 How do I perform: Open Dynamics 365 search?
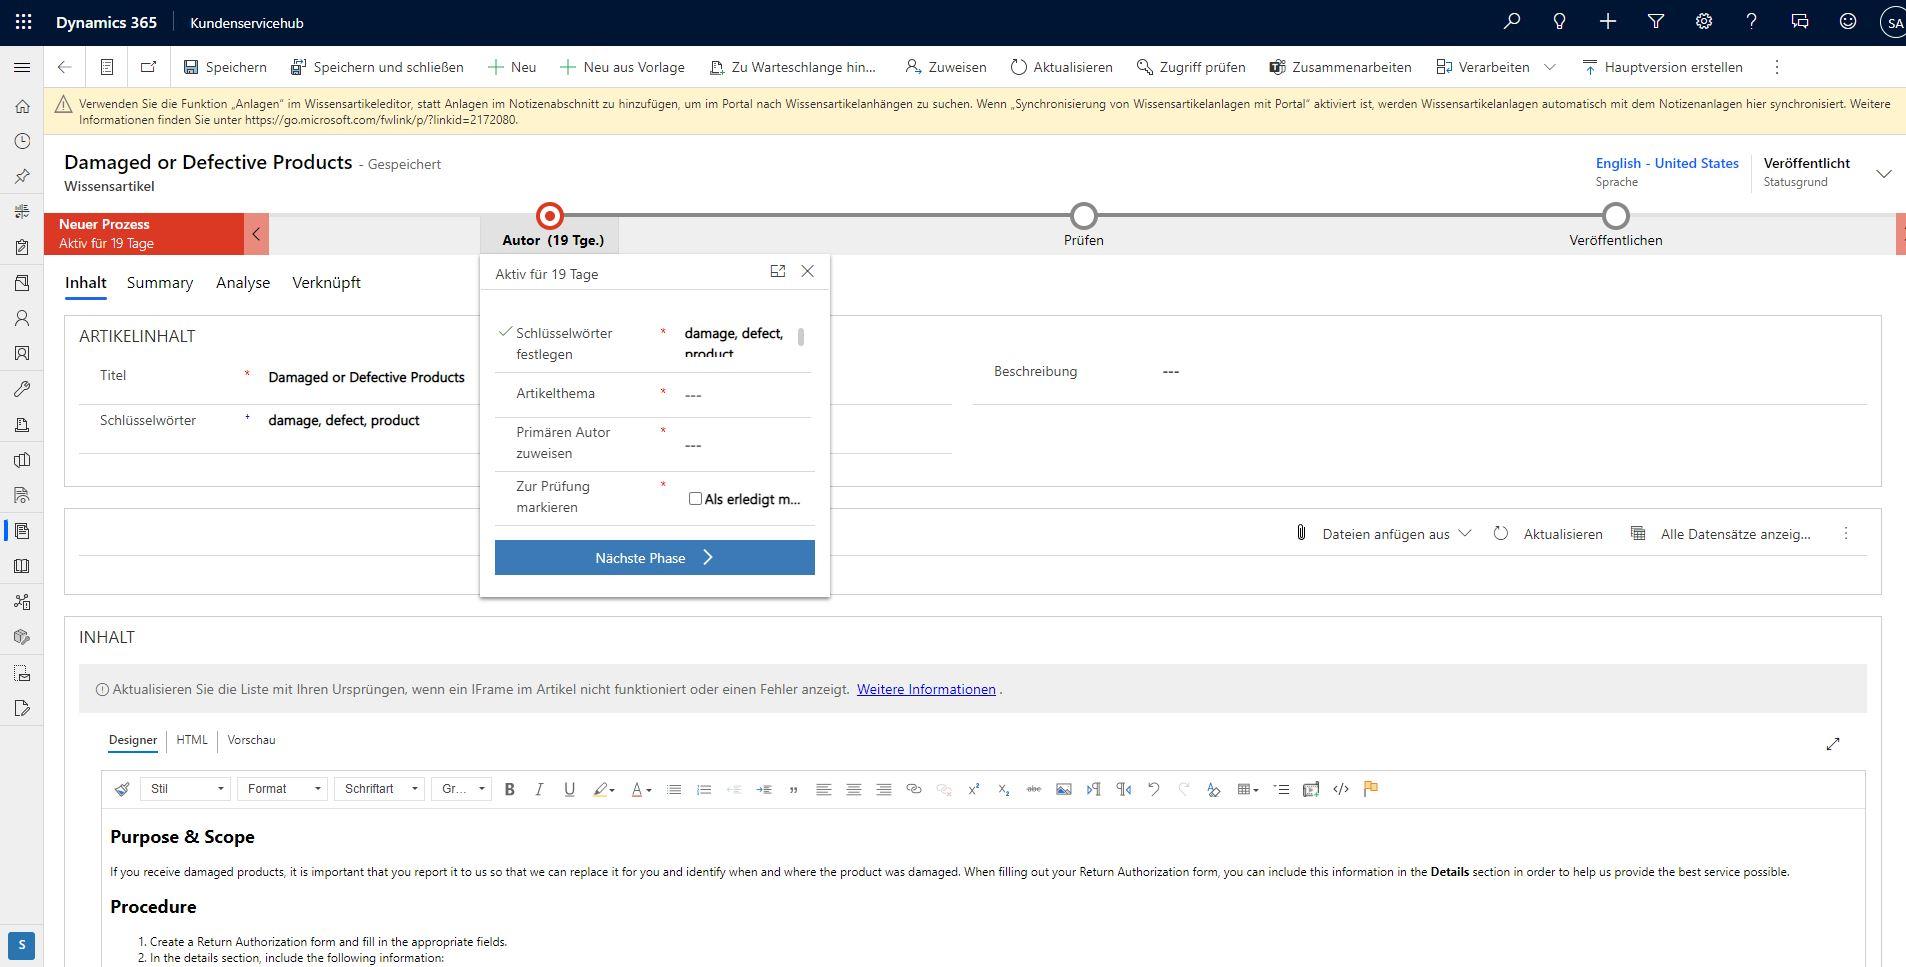(x=1512, y=21)
